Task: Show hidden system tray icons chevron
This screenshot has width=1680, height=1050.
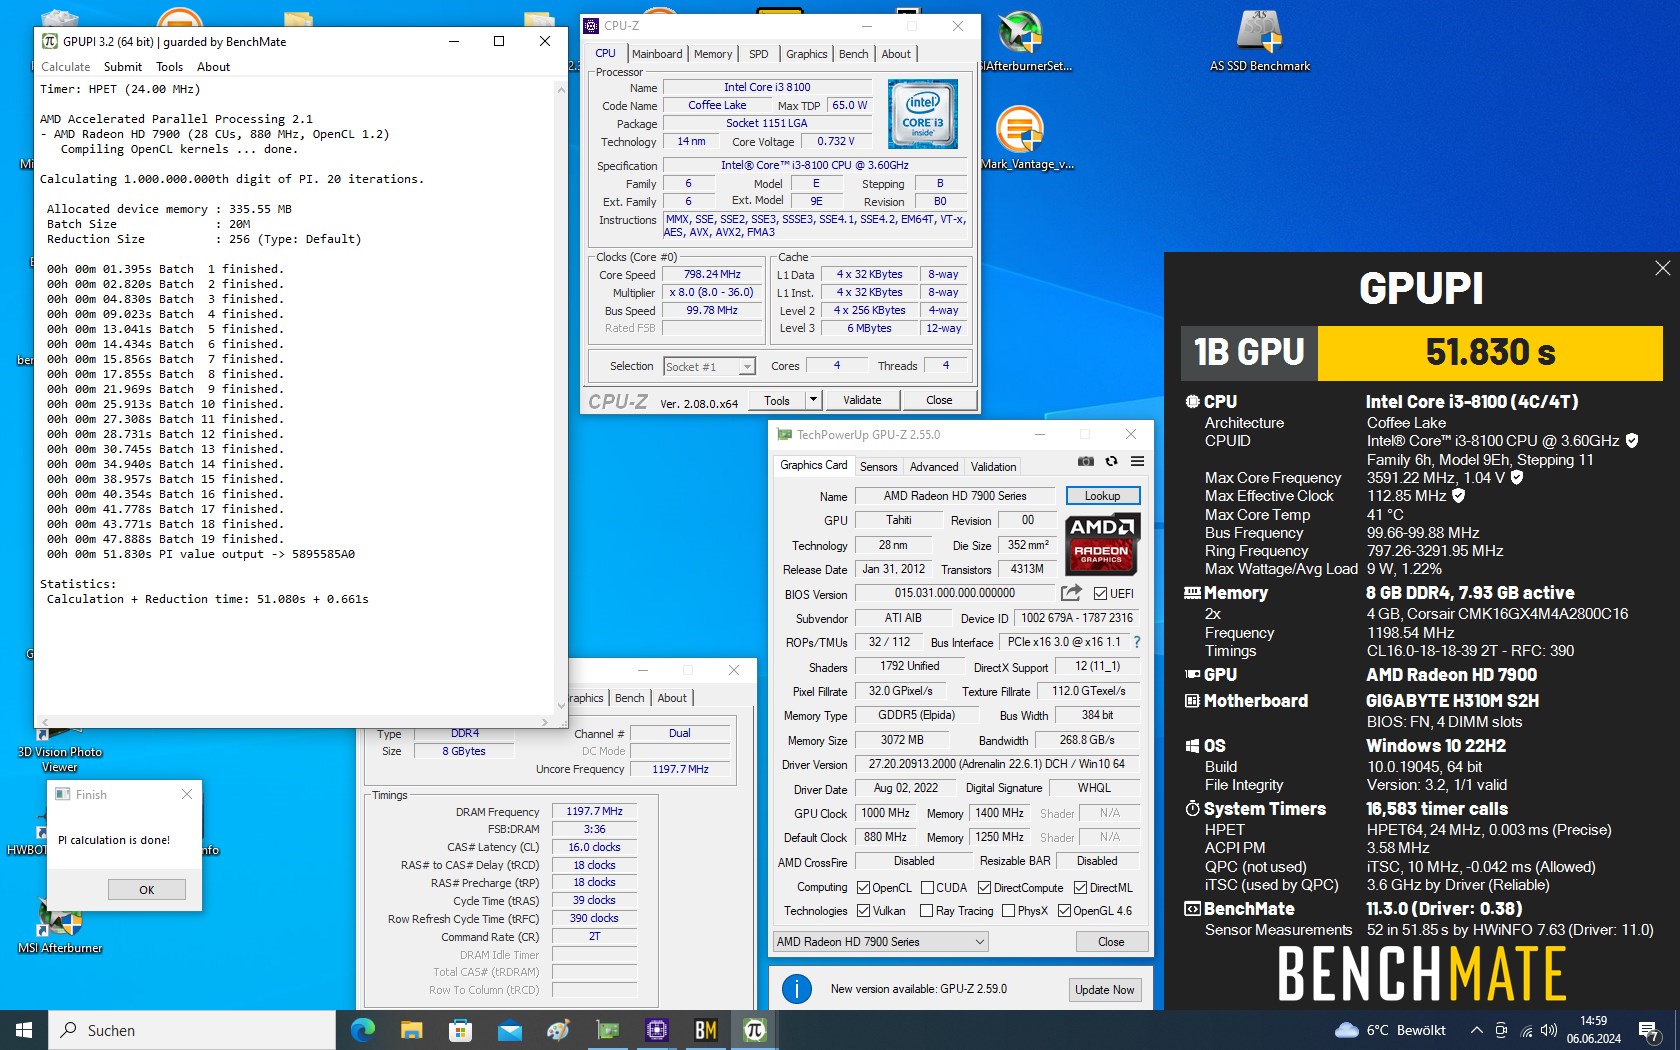Action: coord(1476,1030)
